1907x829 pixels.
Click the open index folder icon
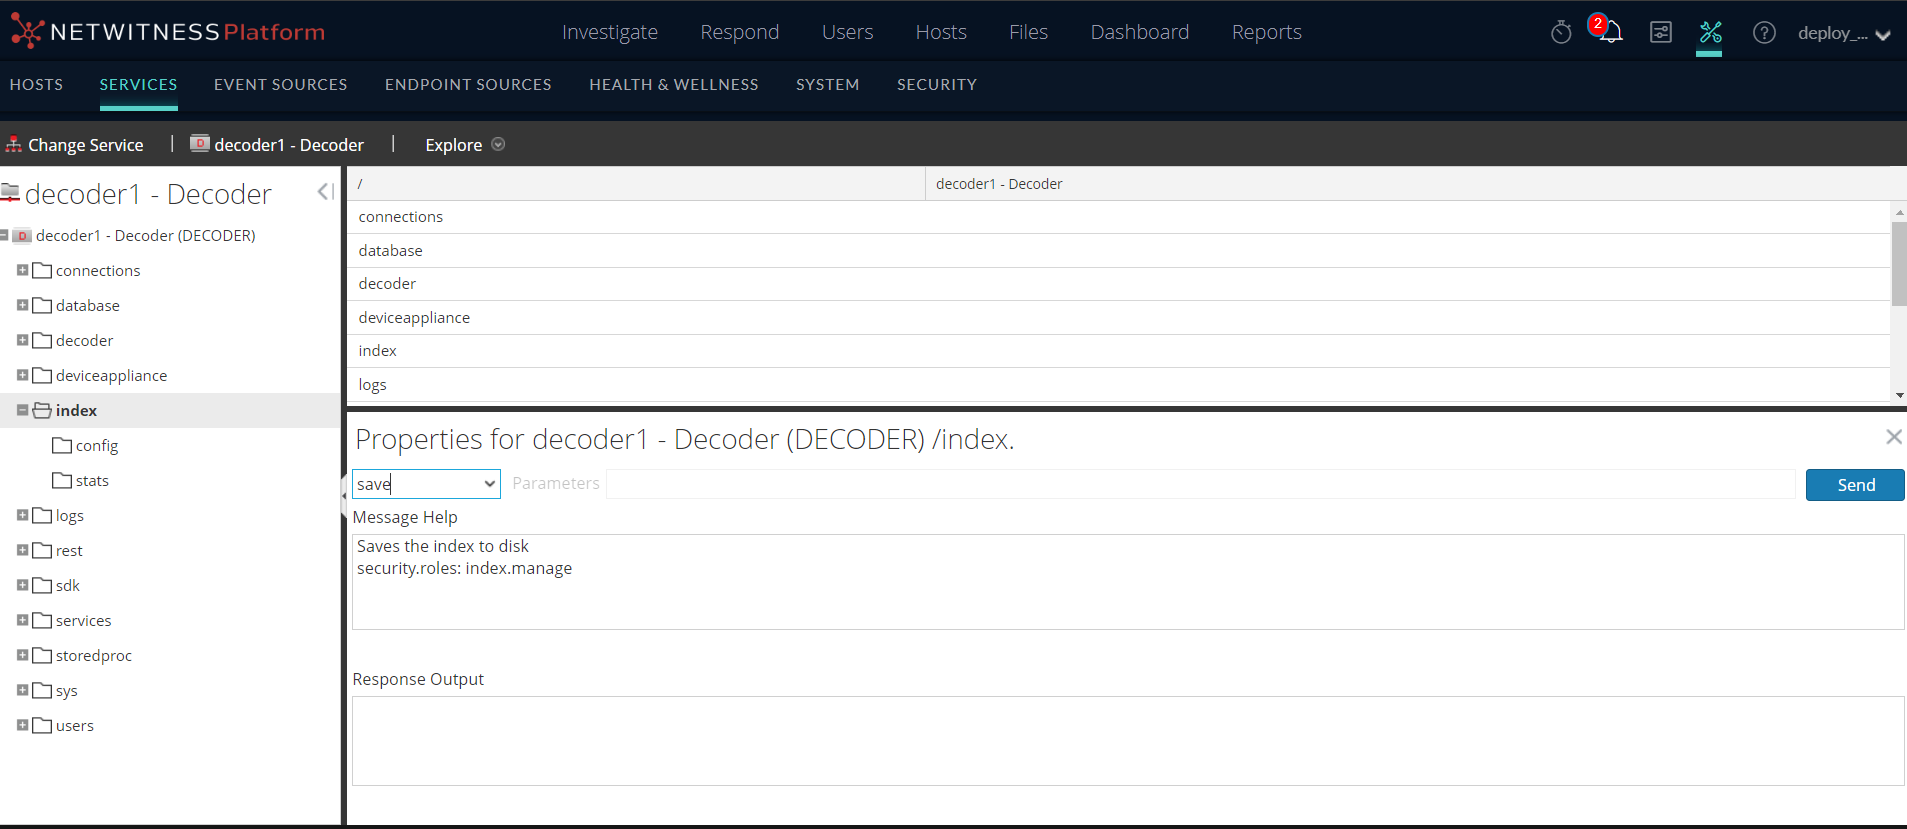pyautogui.click(x=42, y=410)
